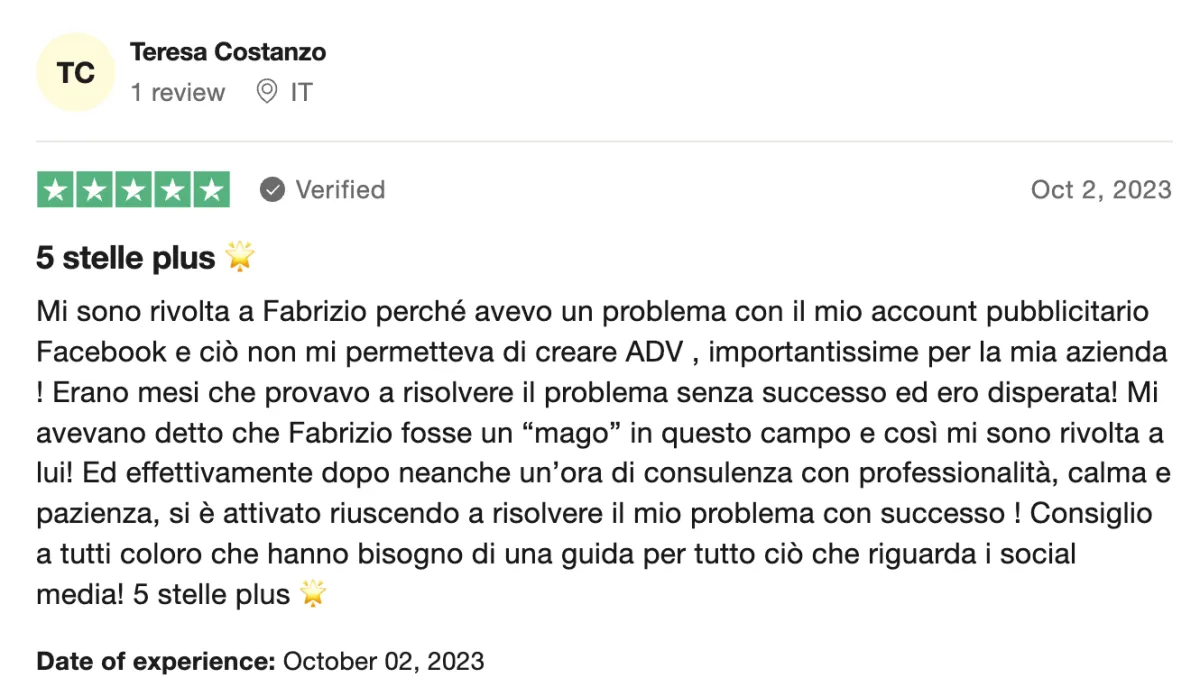Open the Verified label info

(x=340, y=190)
